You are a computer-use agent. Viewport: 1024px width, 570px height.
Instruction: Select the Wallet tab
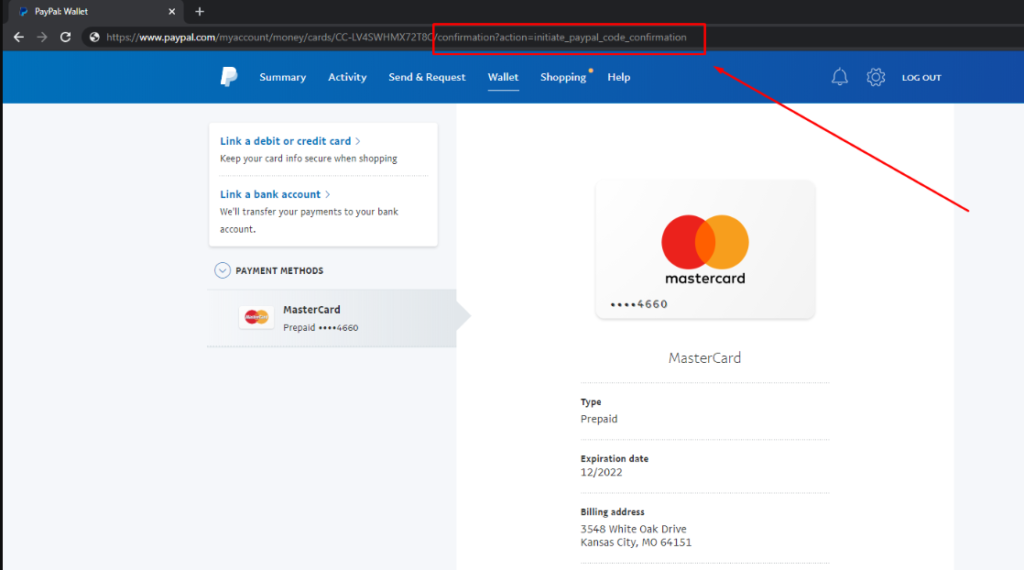click(x=503, y=77)
